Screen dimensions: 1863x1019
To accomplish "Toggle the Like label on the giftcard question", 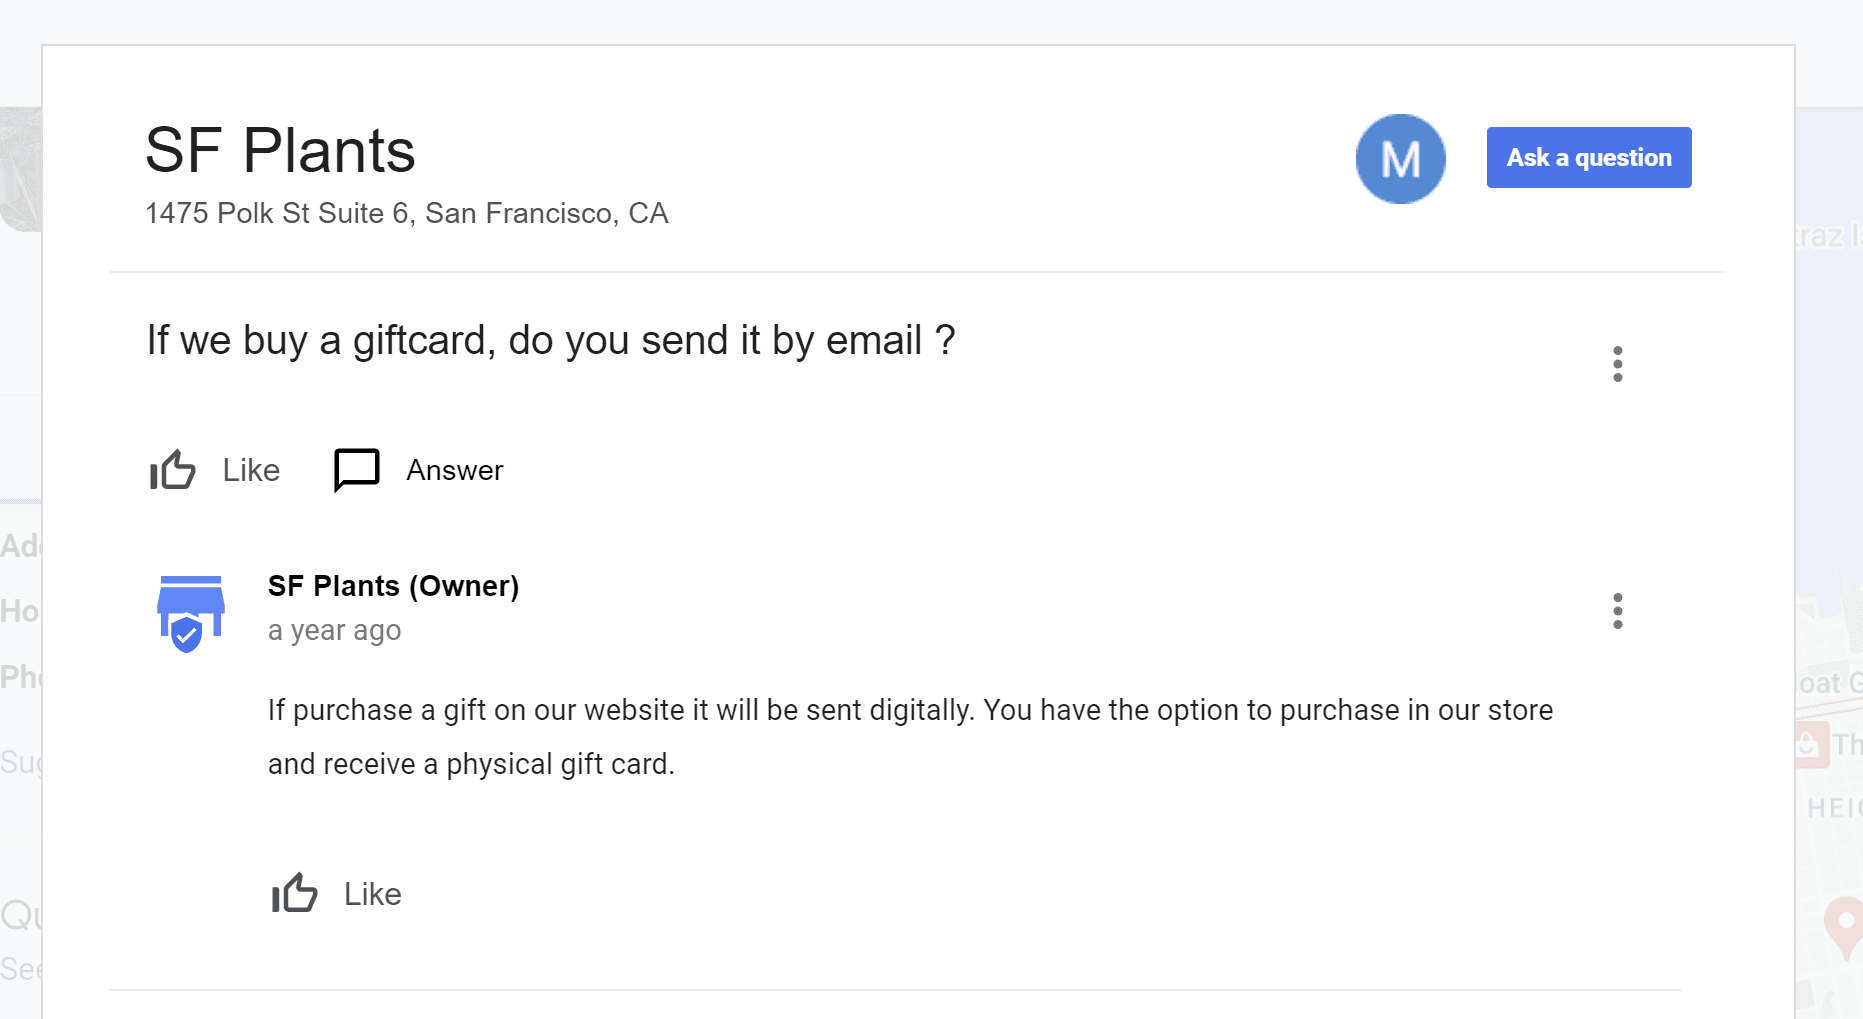I will (251, 470).
